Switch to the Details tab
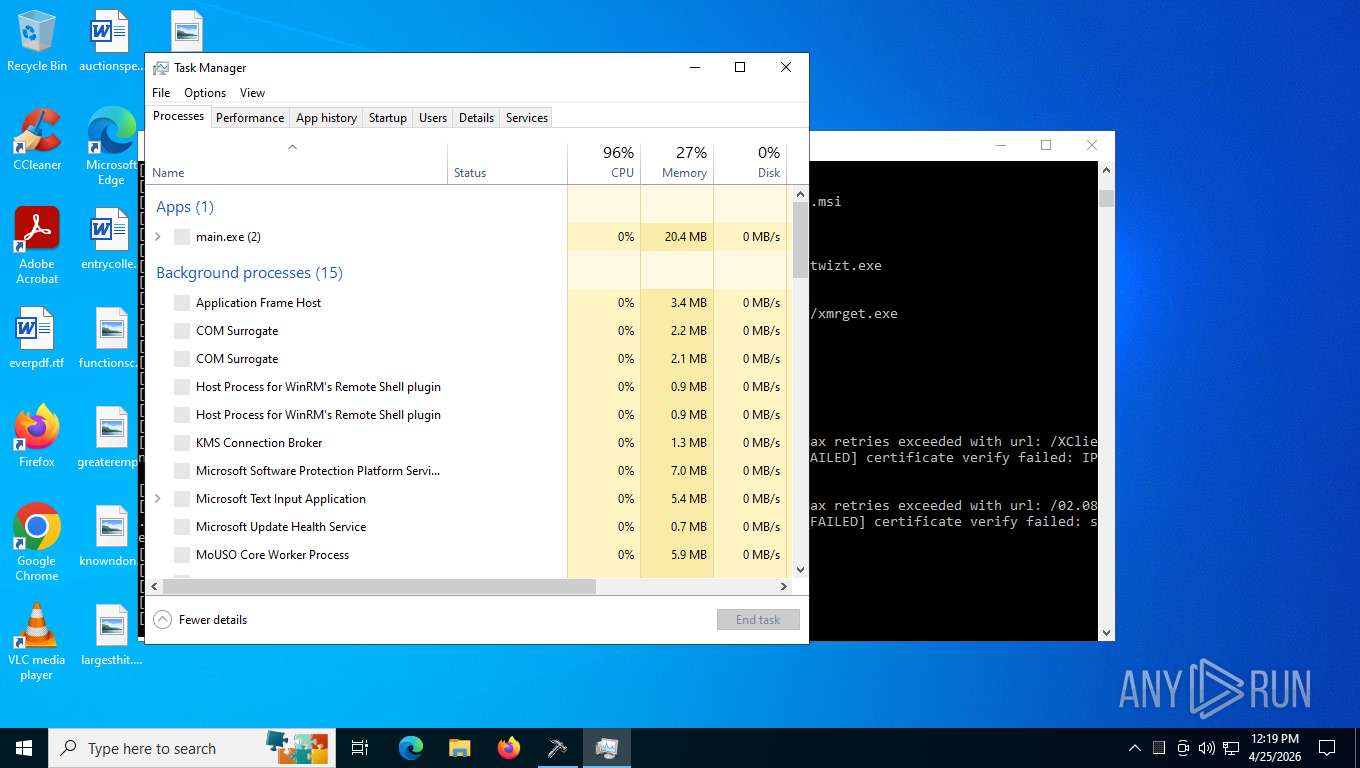 coord(476,118)
